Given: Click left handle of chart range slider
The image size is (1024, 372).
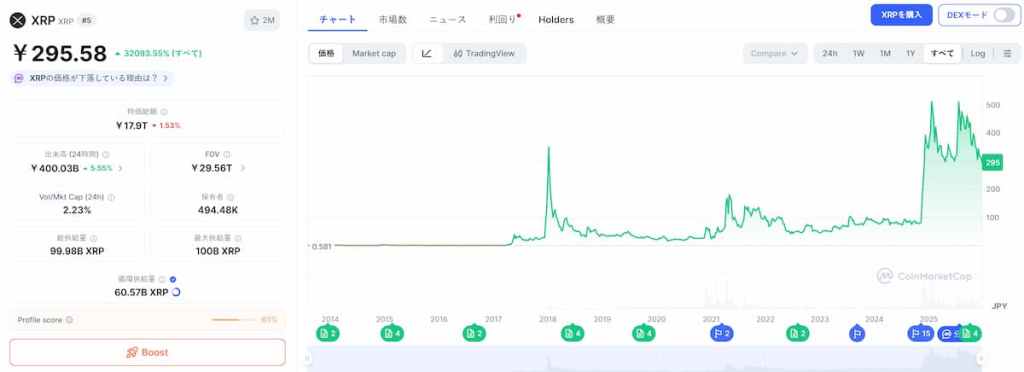Looking at the screenshot, I should [308, 358].
